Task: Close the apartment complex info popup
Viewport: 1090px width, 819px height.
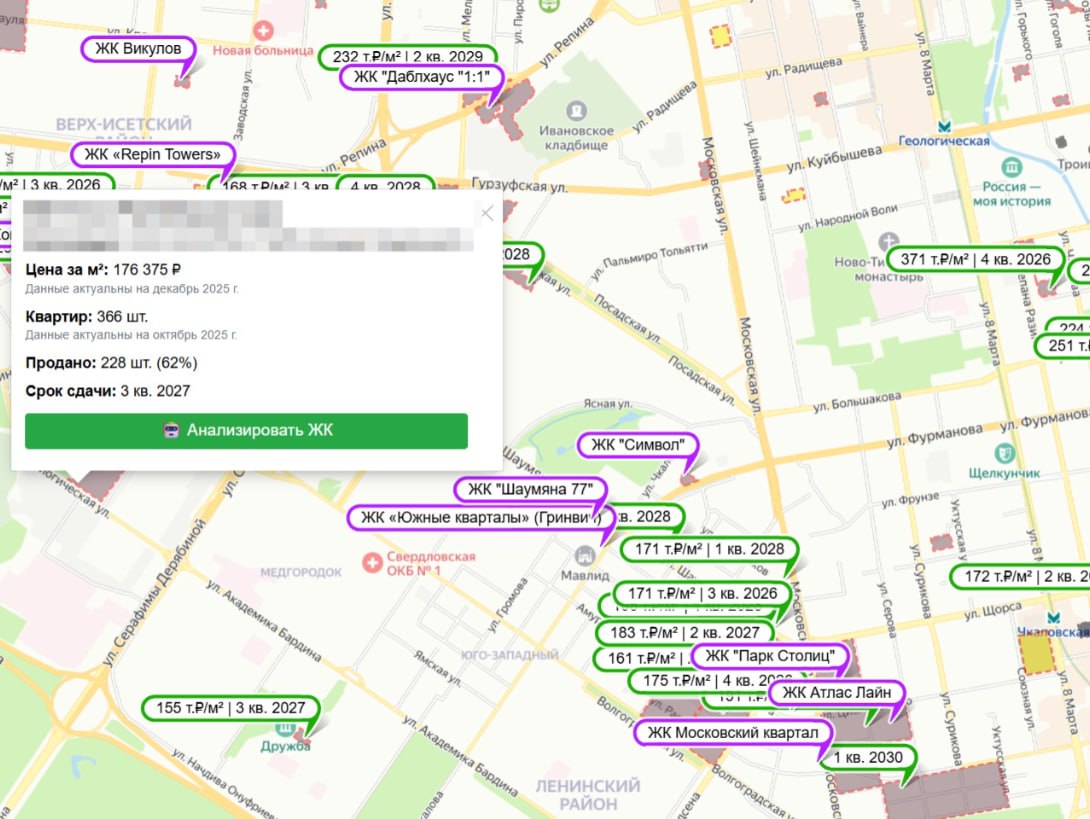Action: coord(487,213)
